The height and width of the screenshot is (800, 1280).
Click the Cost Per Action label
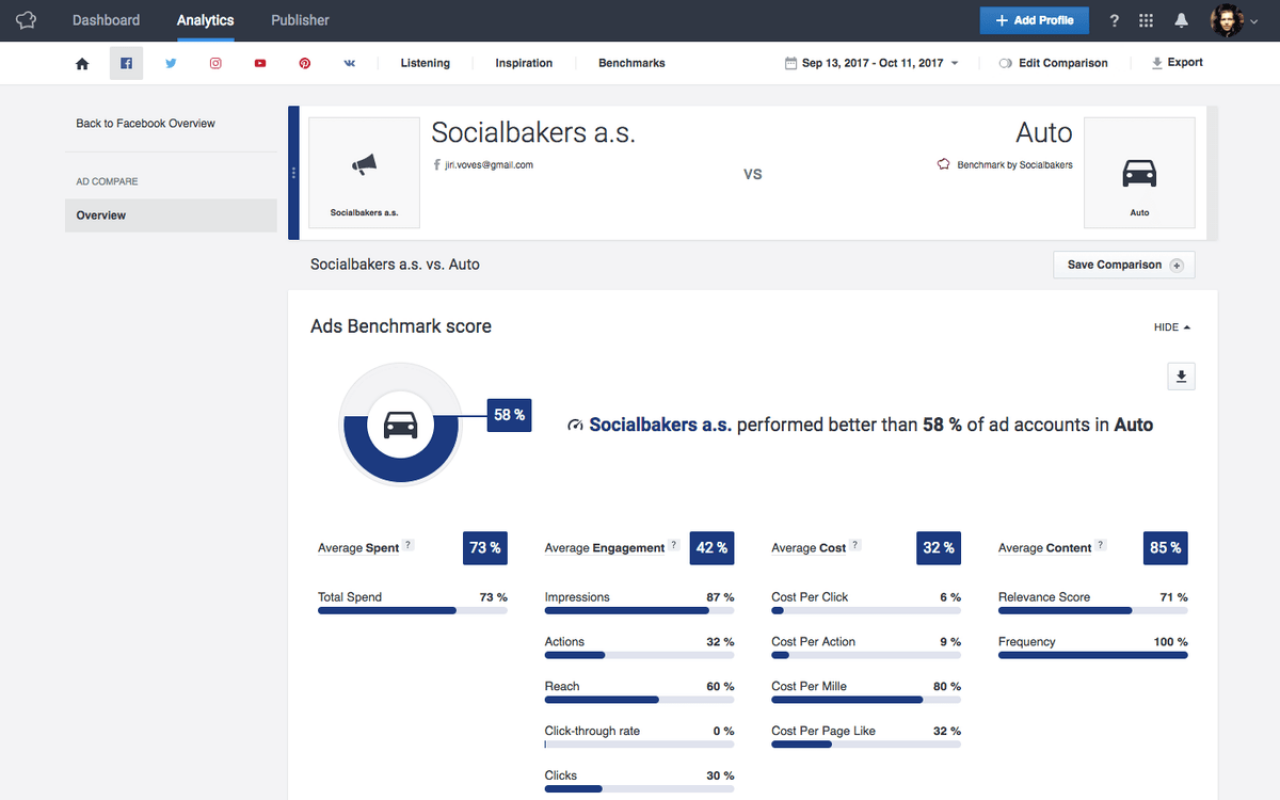813,642
